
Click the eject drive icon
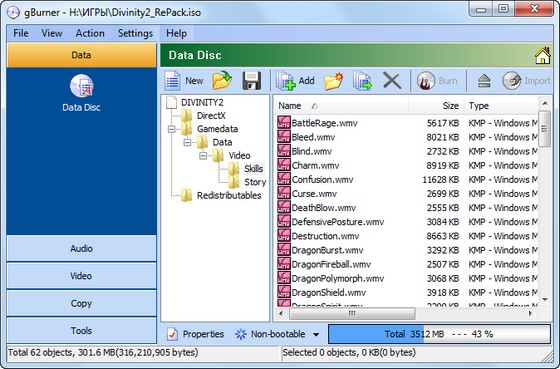[484, 81]
